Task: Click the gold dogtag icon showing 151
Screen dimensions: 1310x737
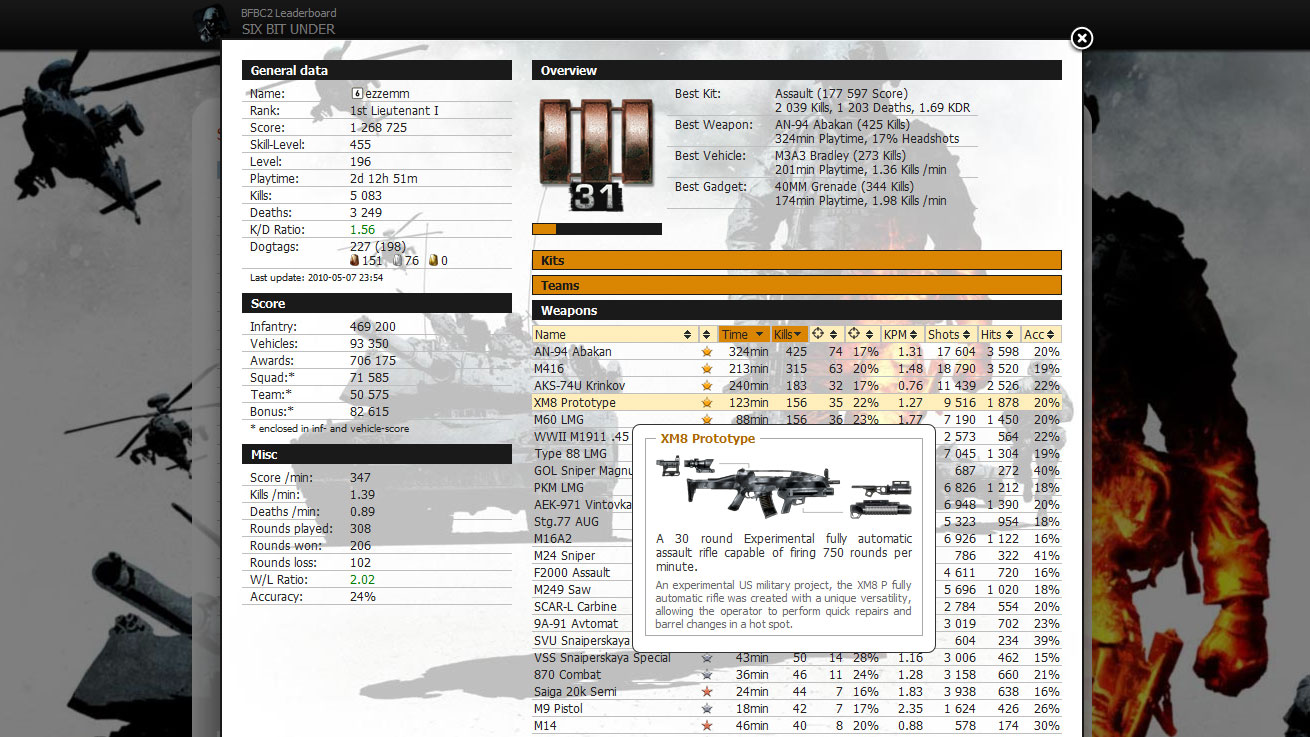Action: (354, 261)
